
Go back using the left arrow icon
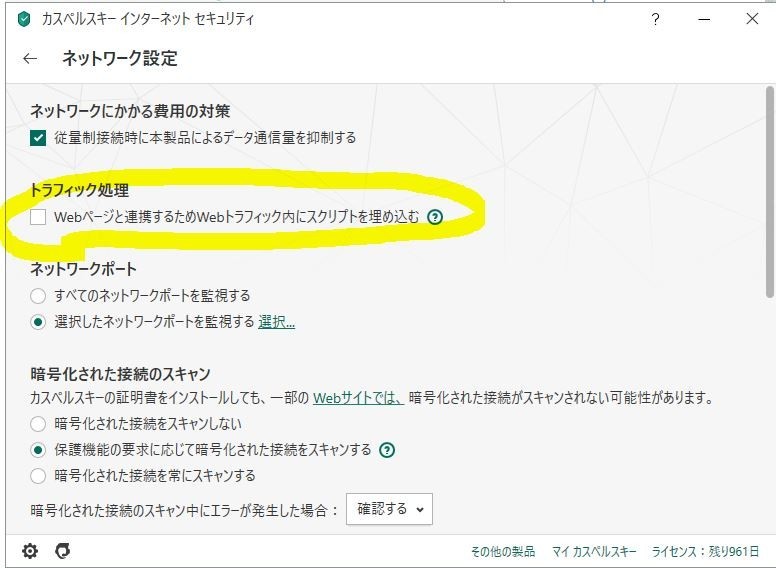point(30,58)
